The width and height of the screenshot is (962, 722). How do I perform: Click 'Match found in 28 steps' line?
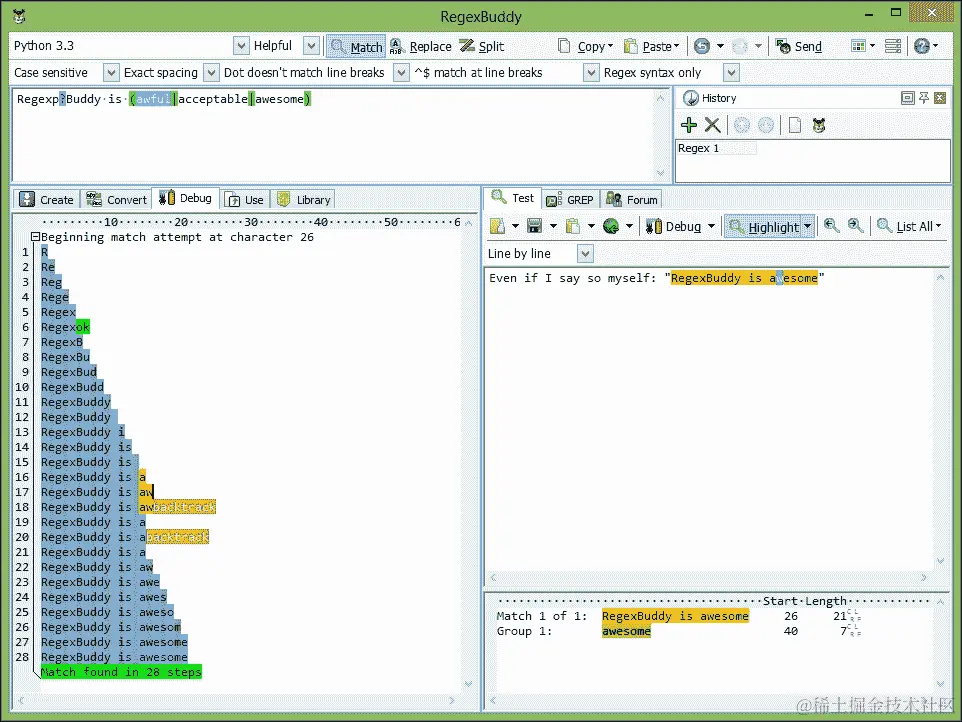pyautogui.click(x=121, y=672)
